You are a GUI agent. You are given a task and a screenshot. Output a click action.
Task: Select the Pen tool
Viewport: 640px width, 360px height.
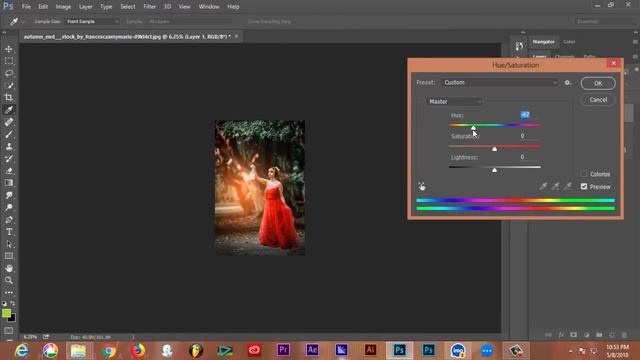click(x=9, y=220)
